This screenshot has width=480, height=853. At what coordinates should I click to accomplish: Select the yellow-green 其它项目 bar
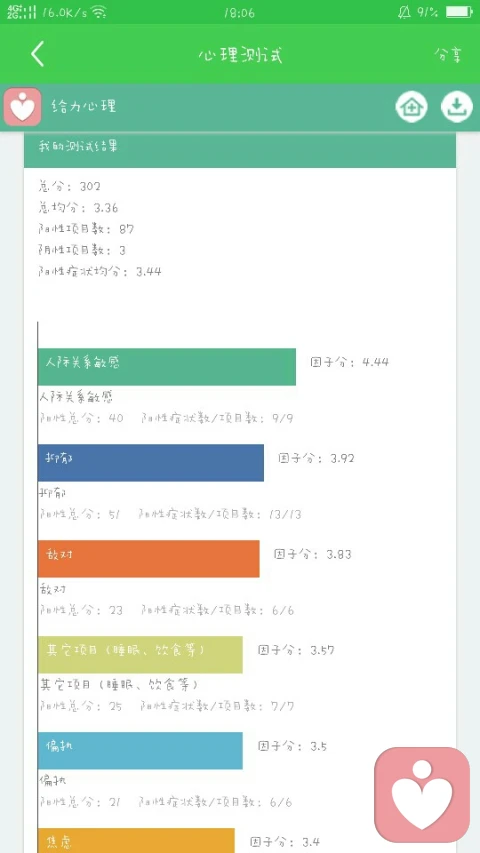point(140,654)
